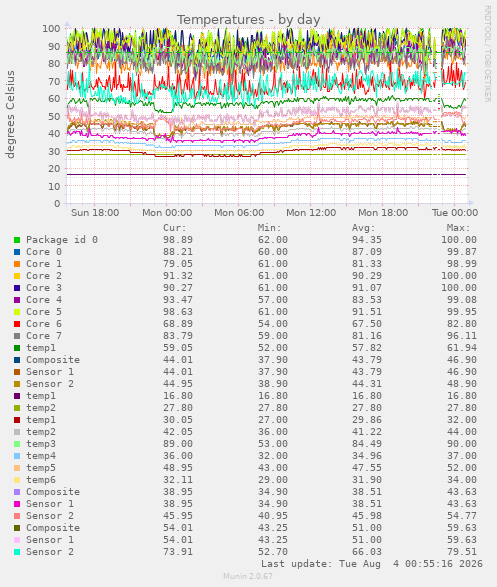Click the lime Core 5 legend swatch
This screenshot has width=497, height=587.
point(17,312)
